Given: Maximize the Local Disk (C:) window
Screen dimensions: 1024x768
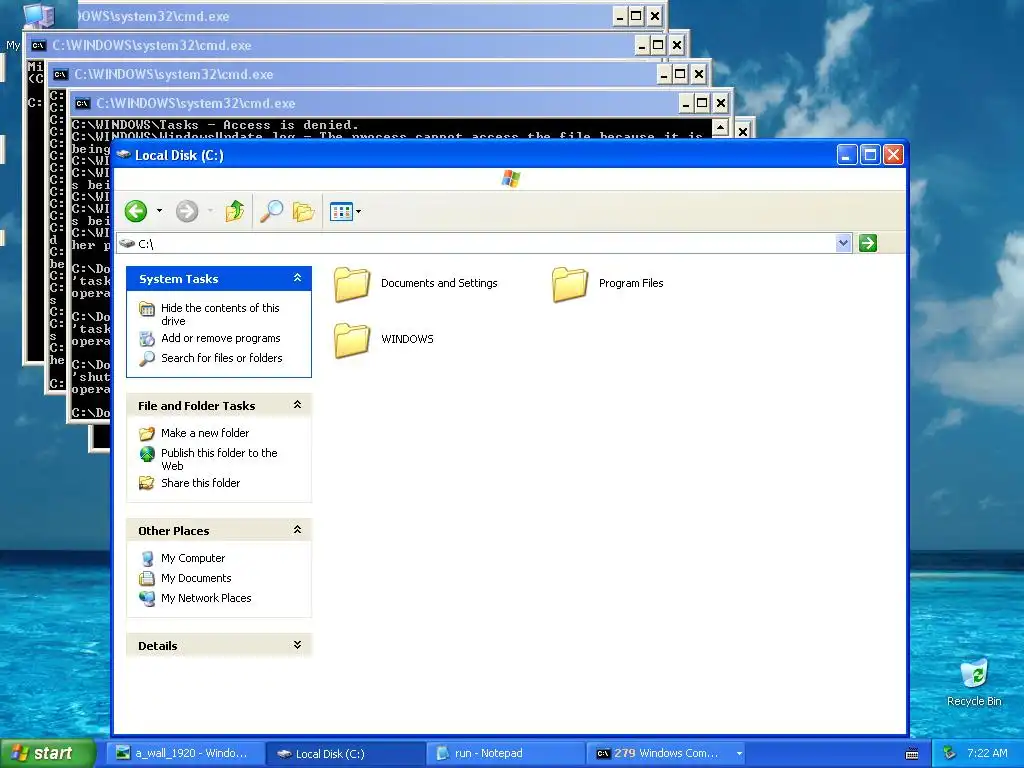Looking at the screenshot, I should pos(870,155).
